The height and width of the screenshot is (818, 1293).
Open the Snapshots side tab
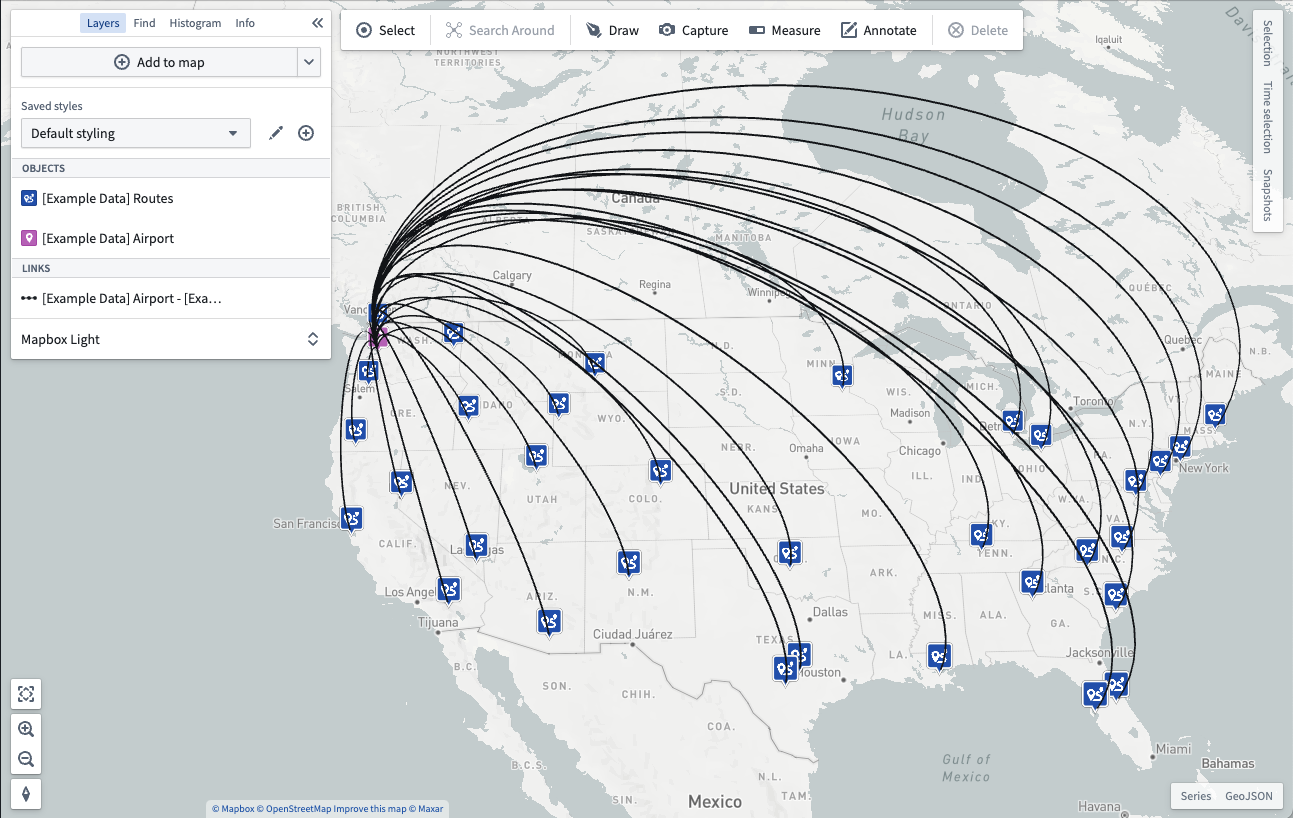point(1267,195)
